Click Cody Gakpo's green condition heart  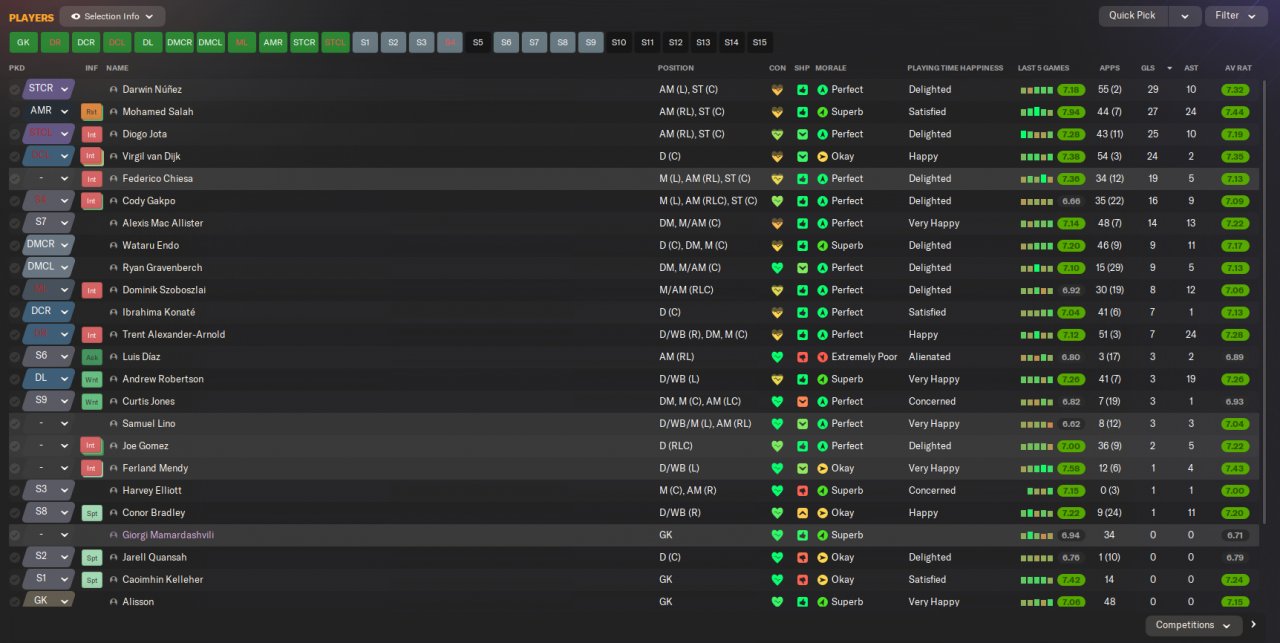point(777,201)
